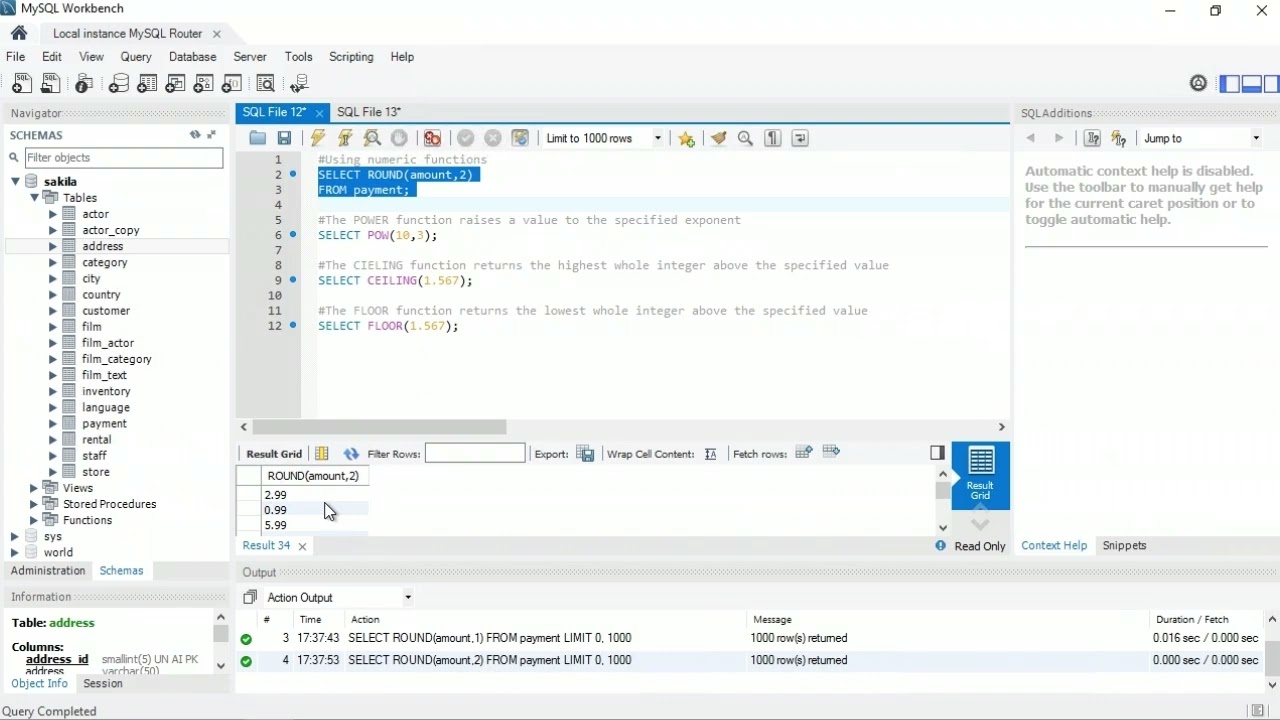
Task: Collapse the Tables node
Action: pyautogui.click(x=34, y=197)
